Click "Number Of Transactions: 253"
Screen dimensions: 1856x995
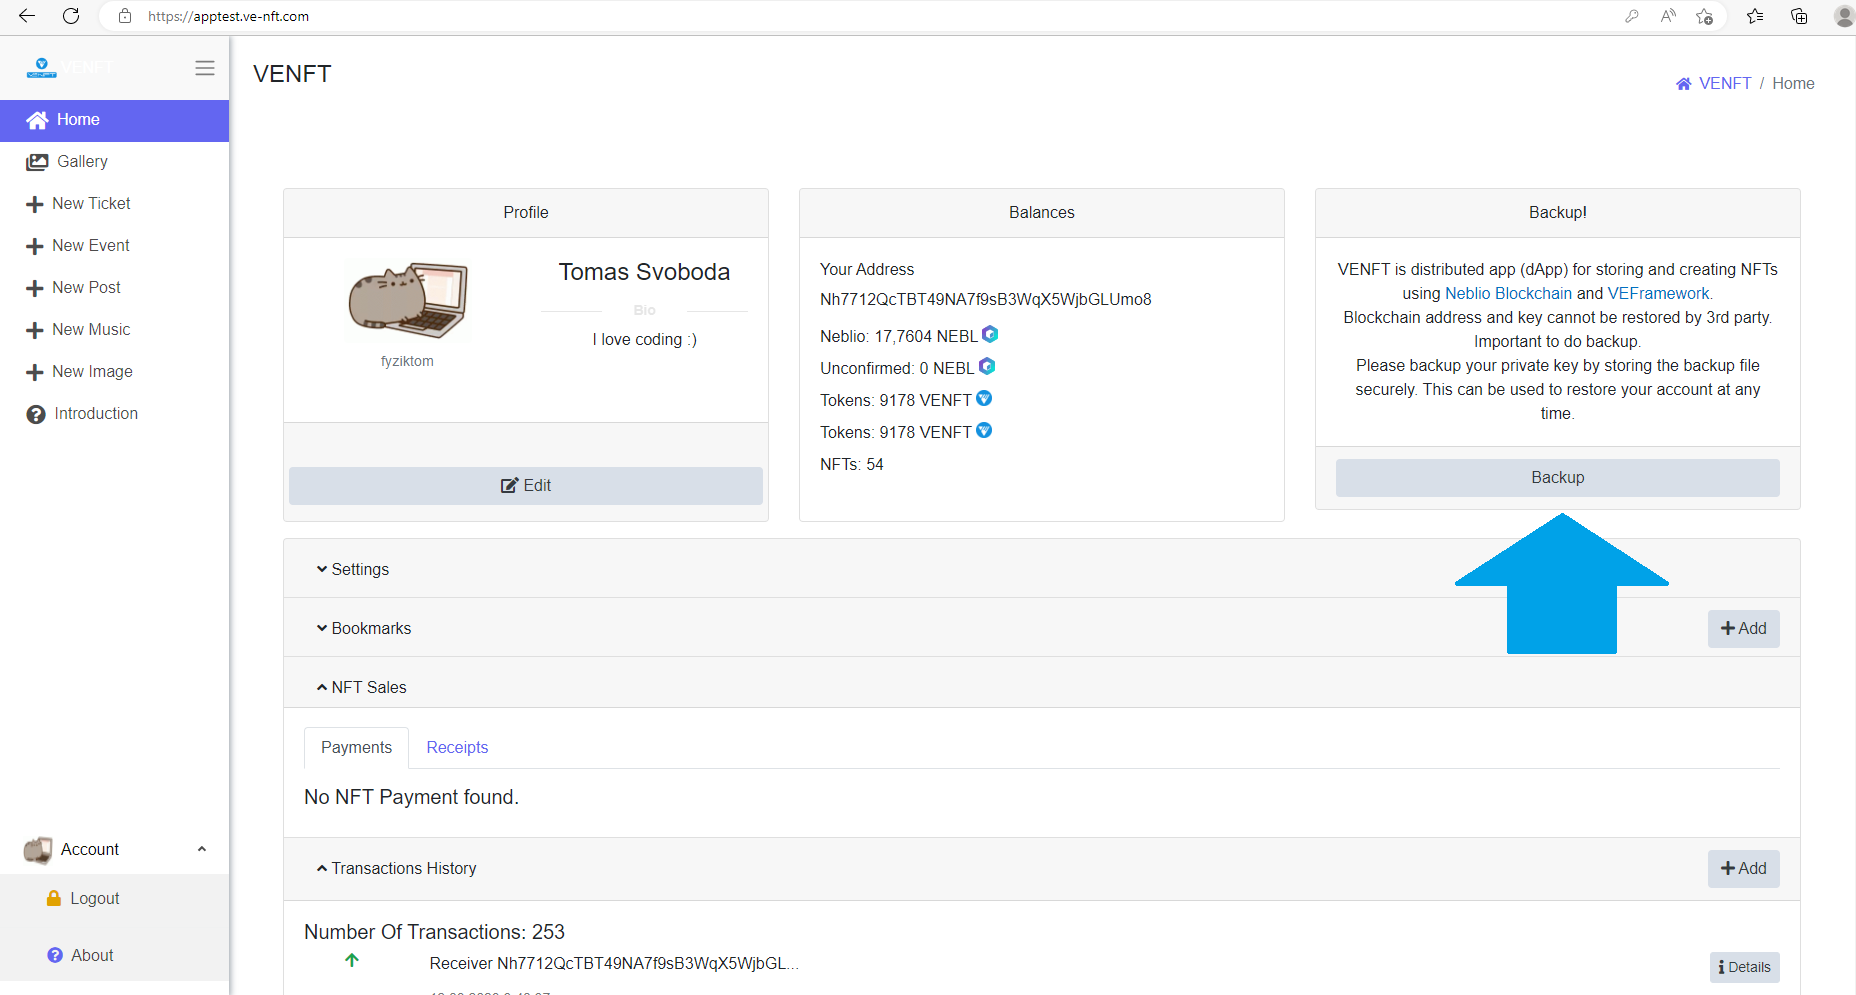point(434,932)
